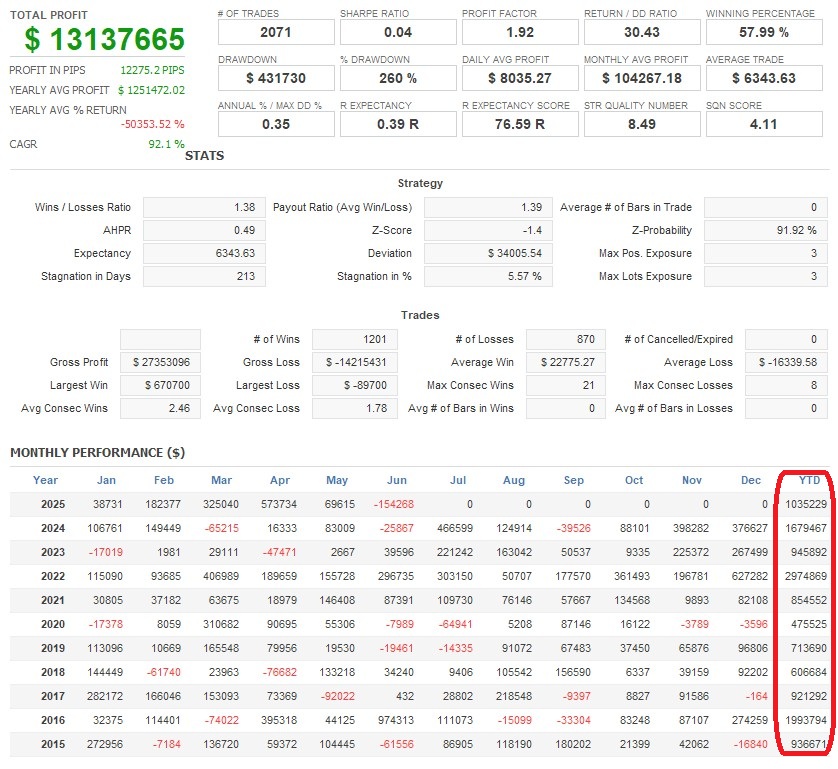The height and width of the screenshot is (769, 838).
Task: Select 2015 YTD total 936671
Action: 809,744
